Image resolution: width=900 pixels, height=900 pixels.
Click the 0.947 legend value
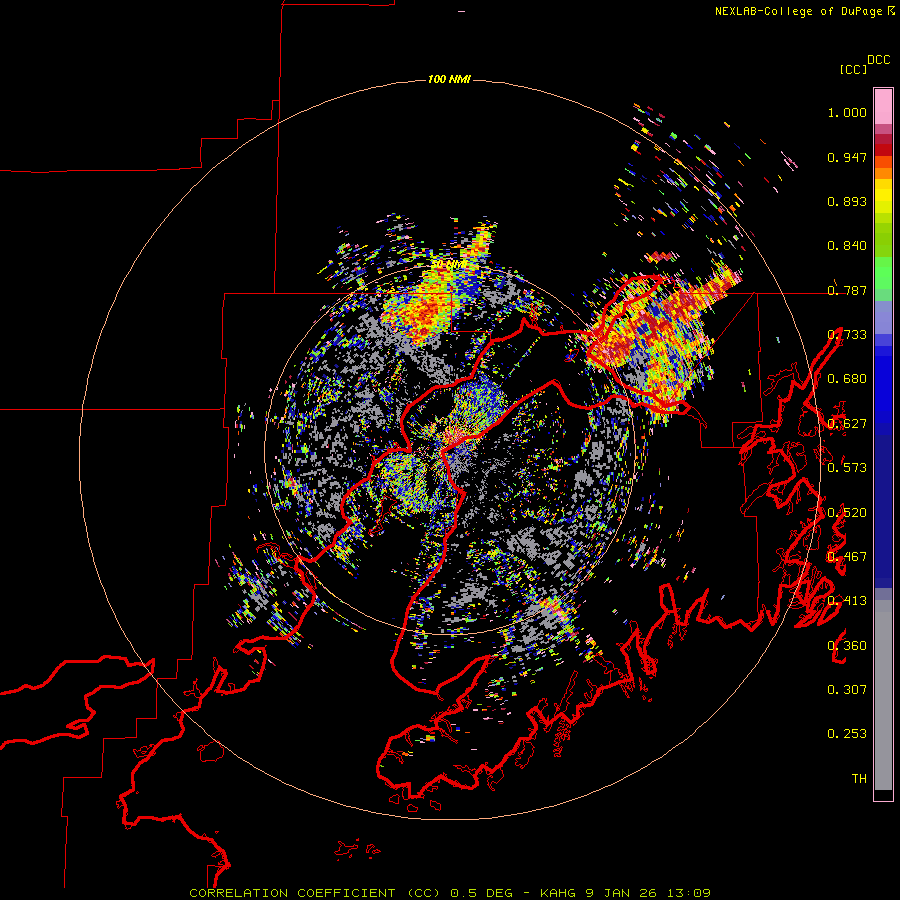[x=847, y=157]
